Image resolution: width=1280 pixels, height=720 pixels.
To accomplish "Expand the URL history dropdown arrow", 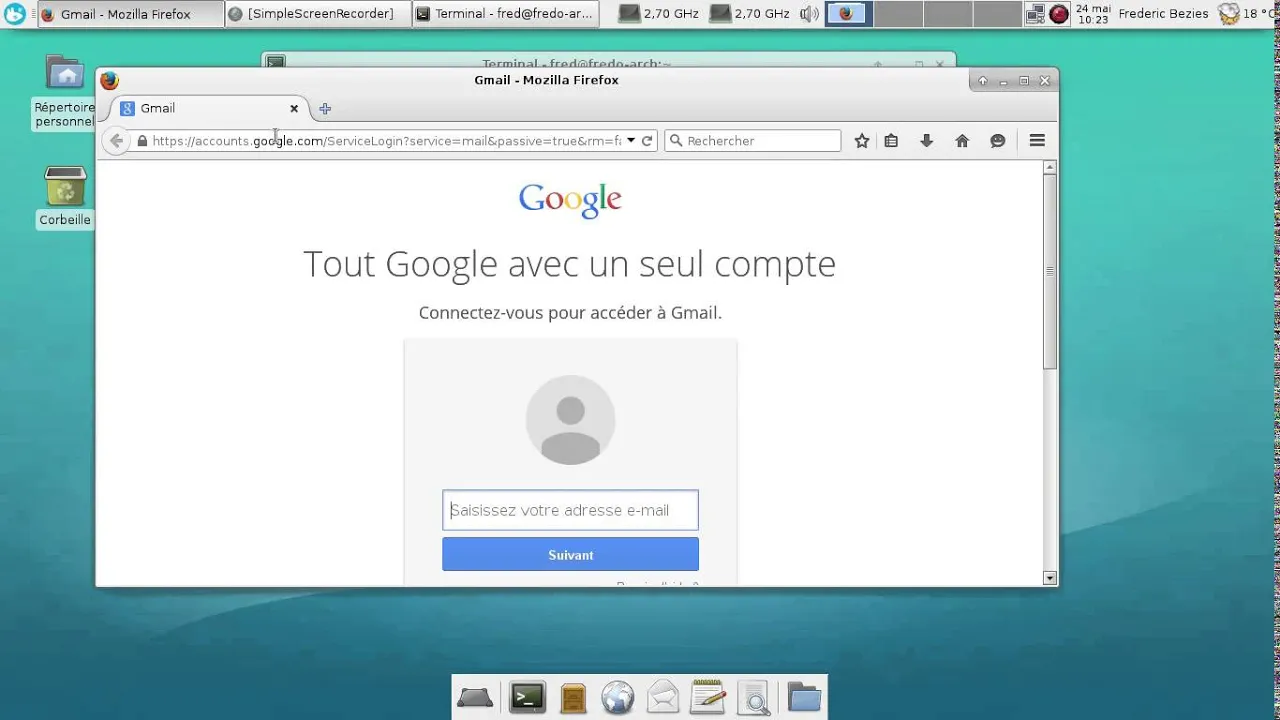I will [631, 141].
